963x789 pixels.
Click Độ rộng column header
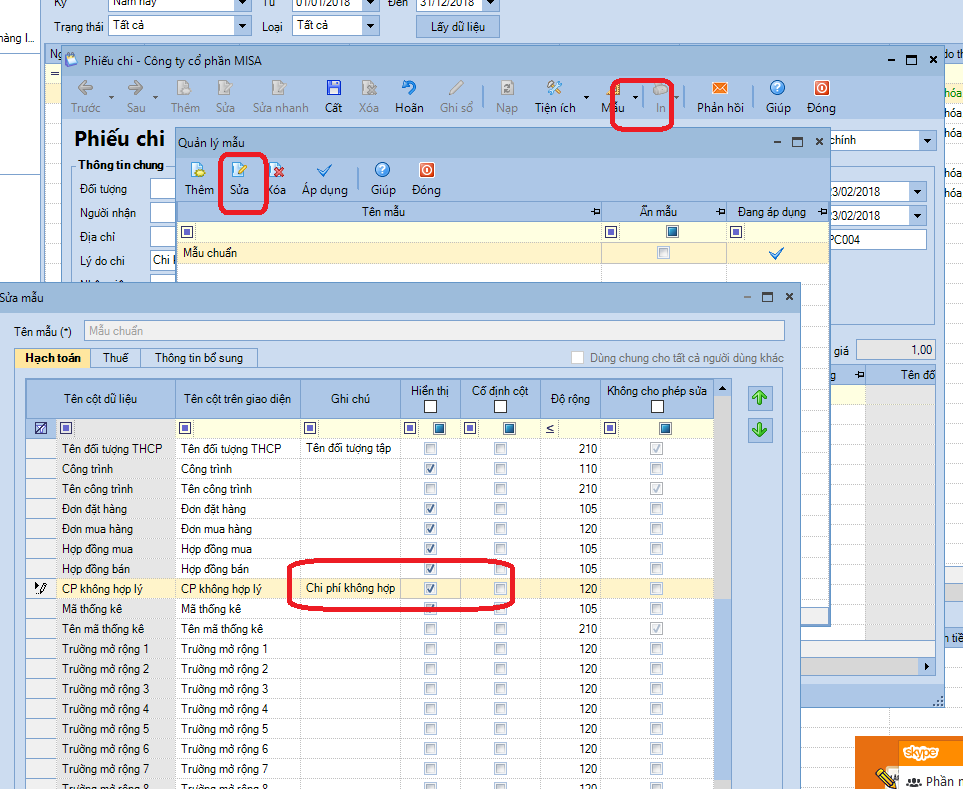click(570, 399)
